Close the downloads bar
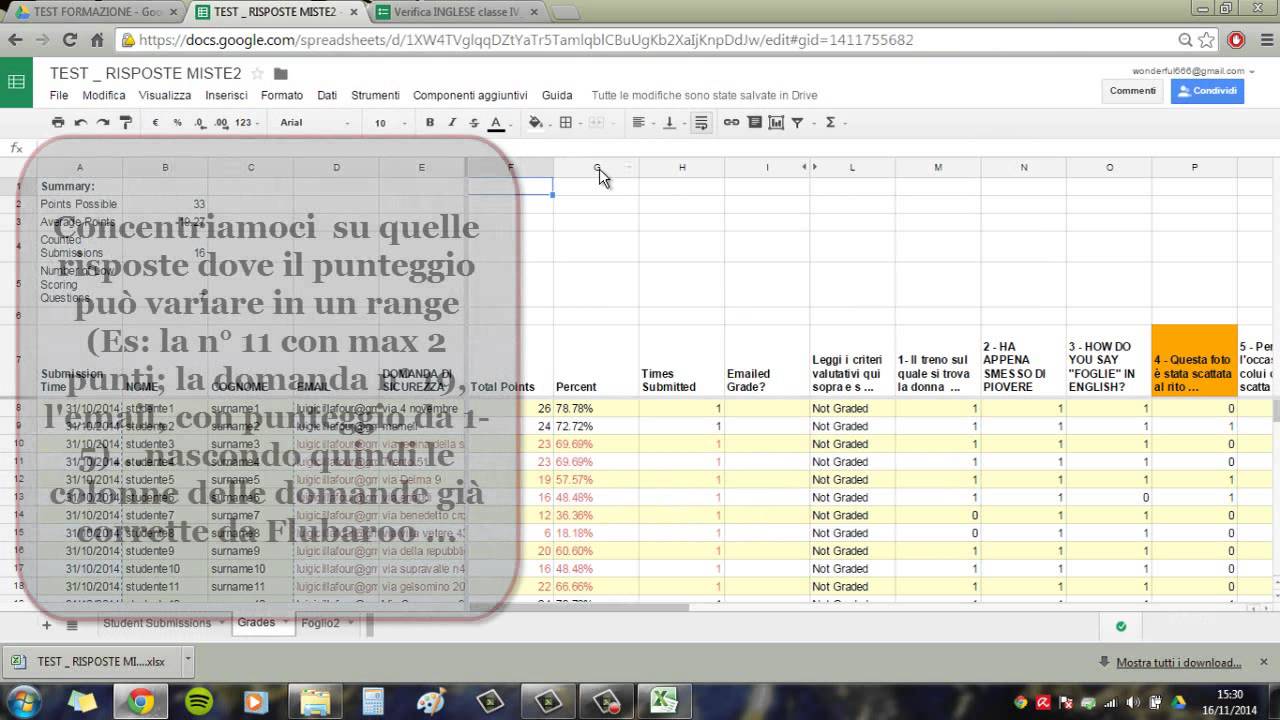Viewport: 1280px width, 720px height. 1264,661
